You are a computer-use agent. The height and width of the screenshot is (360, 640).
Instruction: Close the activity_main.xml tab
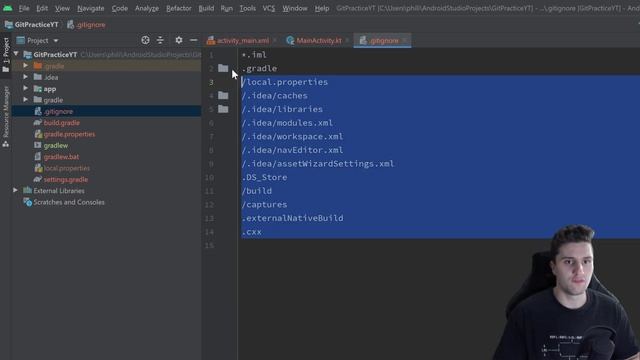point(275,40)
